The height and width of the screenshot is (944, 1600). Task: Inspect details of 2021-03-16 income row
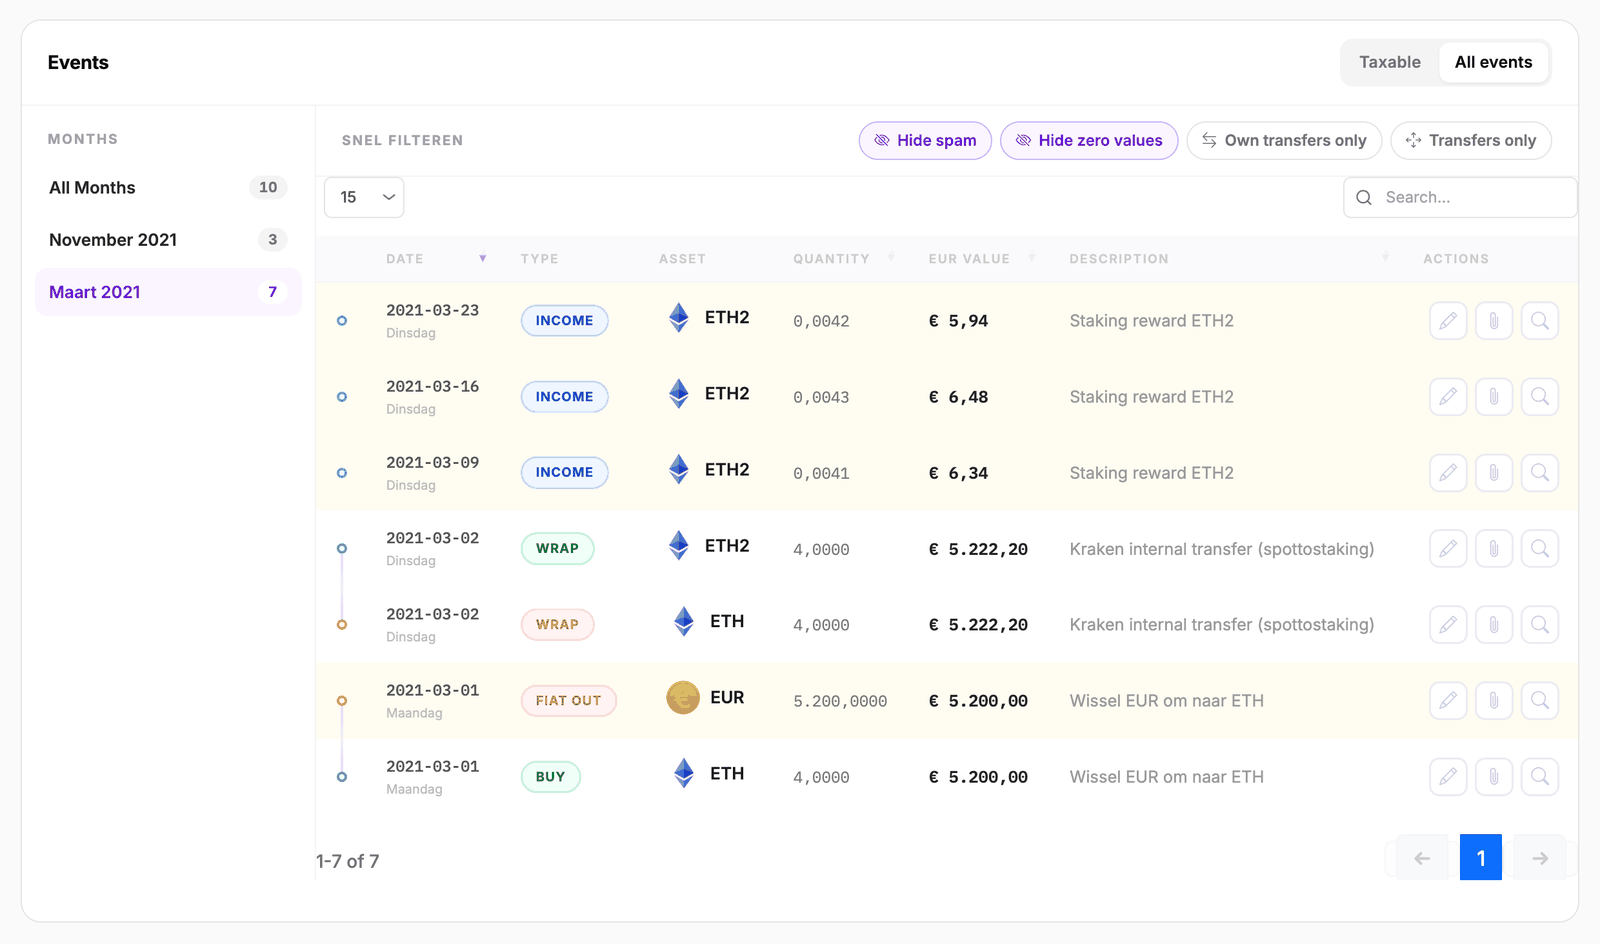(1540, 397)
